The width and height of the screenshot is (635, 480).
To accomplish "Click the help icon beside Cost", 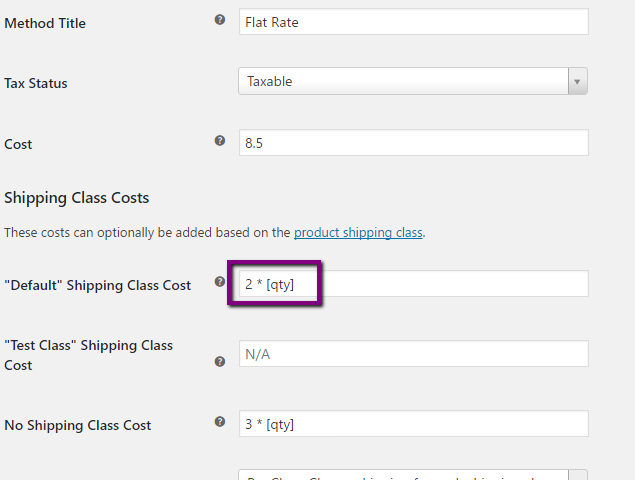I will point(220,141).
